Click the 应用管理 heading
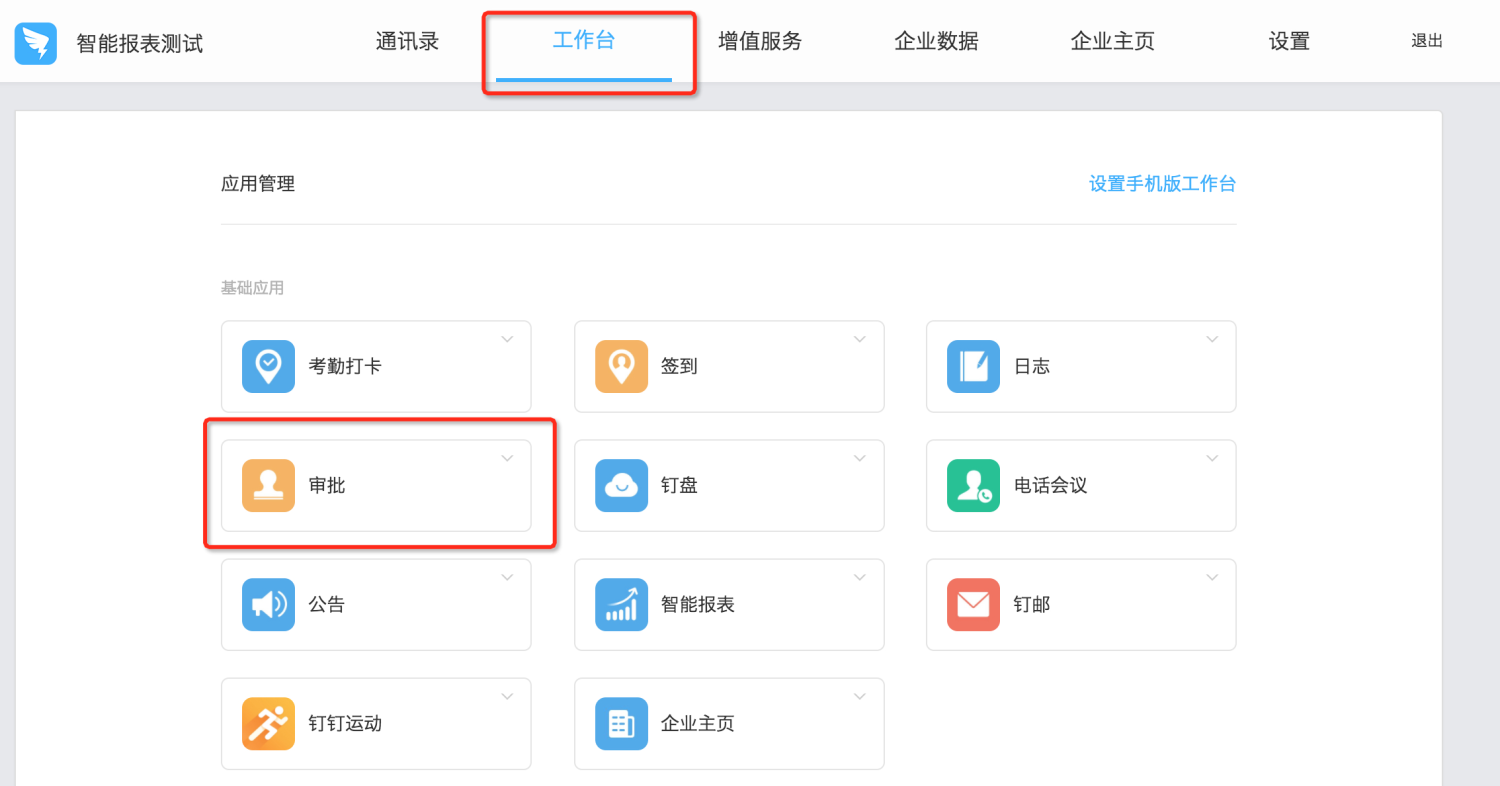 [x=258, y=184]
